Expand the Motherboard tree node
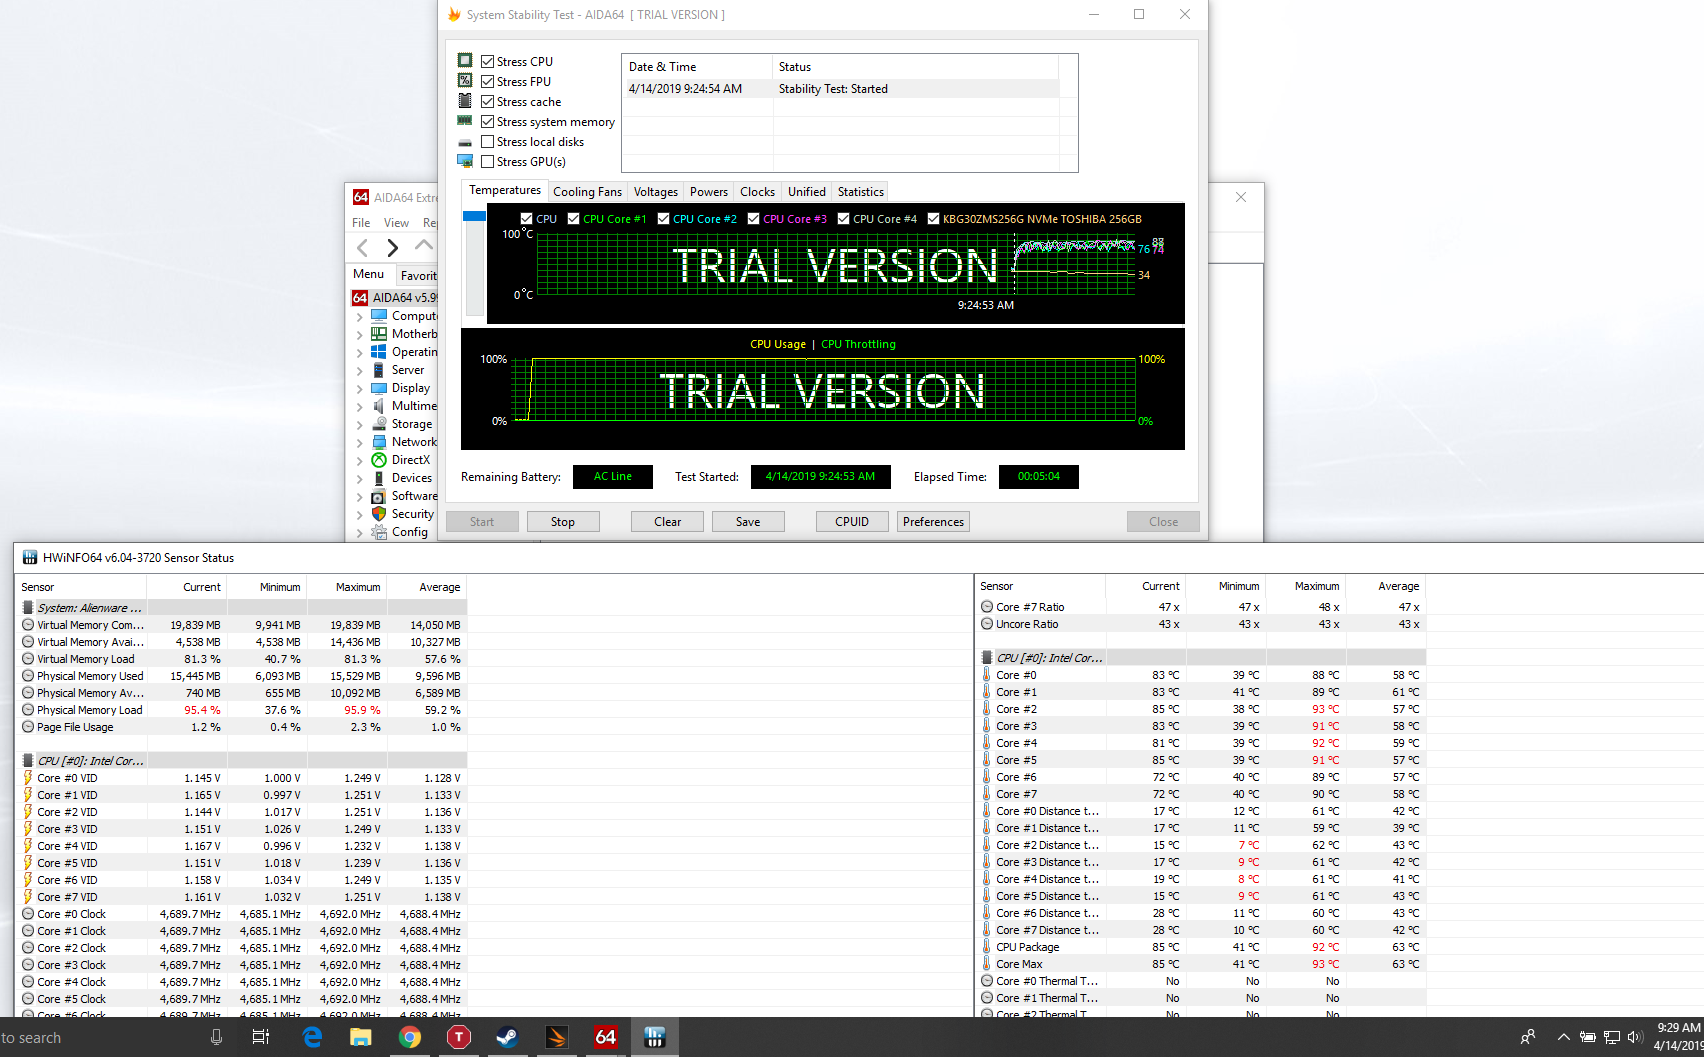Screen dimensions: 1704x1057 pyautogui.click(x=360, y=334)
